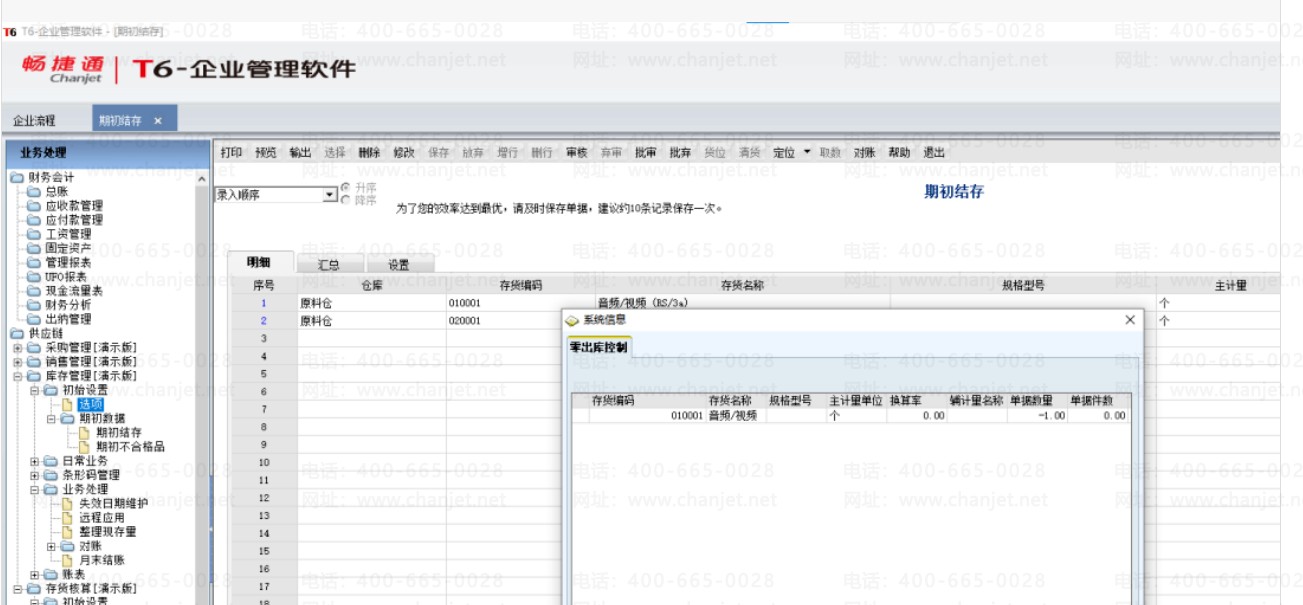
Task: Open 失效日期维护 item
Action: tap(113, 503)
